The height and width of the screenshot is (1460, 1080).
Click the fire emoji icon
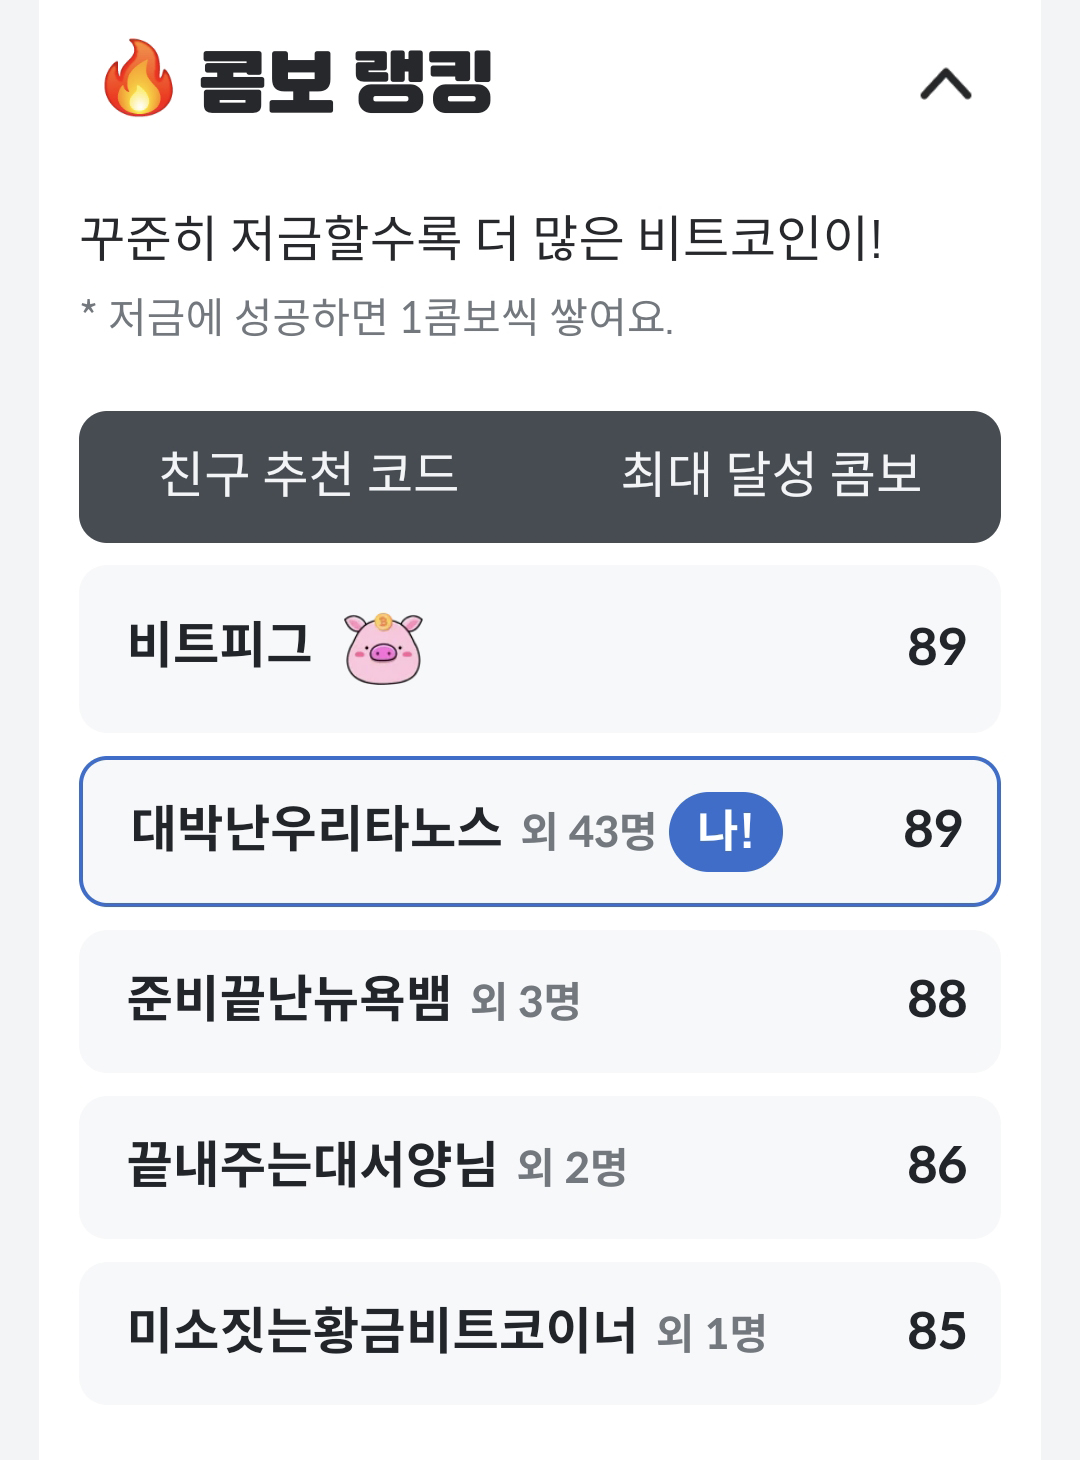coord(139,79)
